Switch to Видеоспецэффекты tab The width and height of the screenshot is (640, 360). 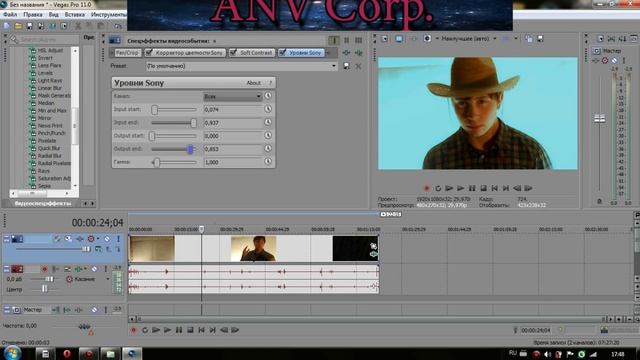(43, 203)
